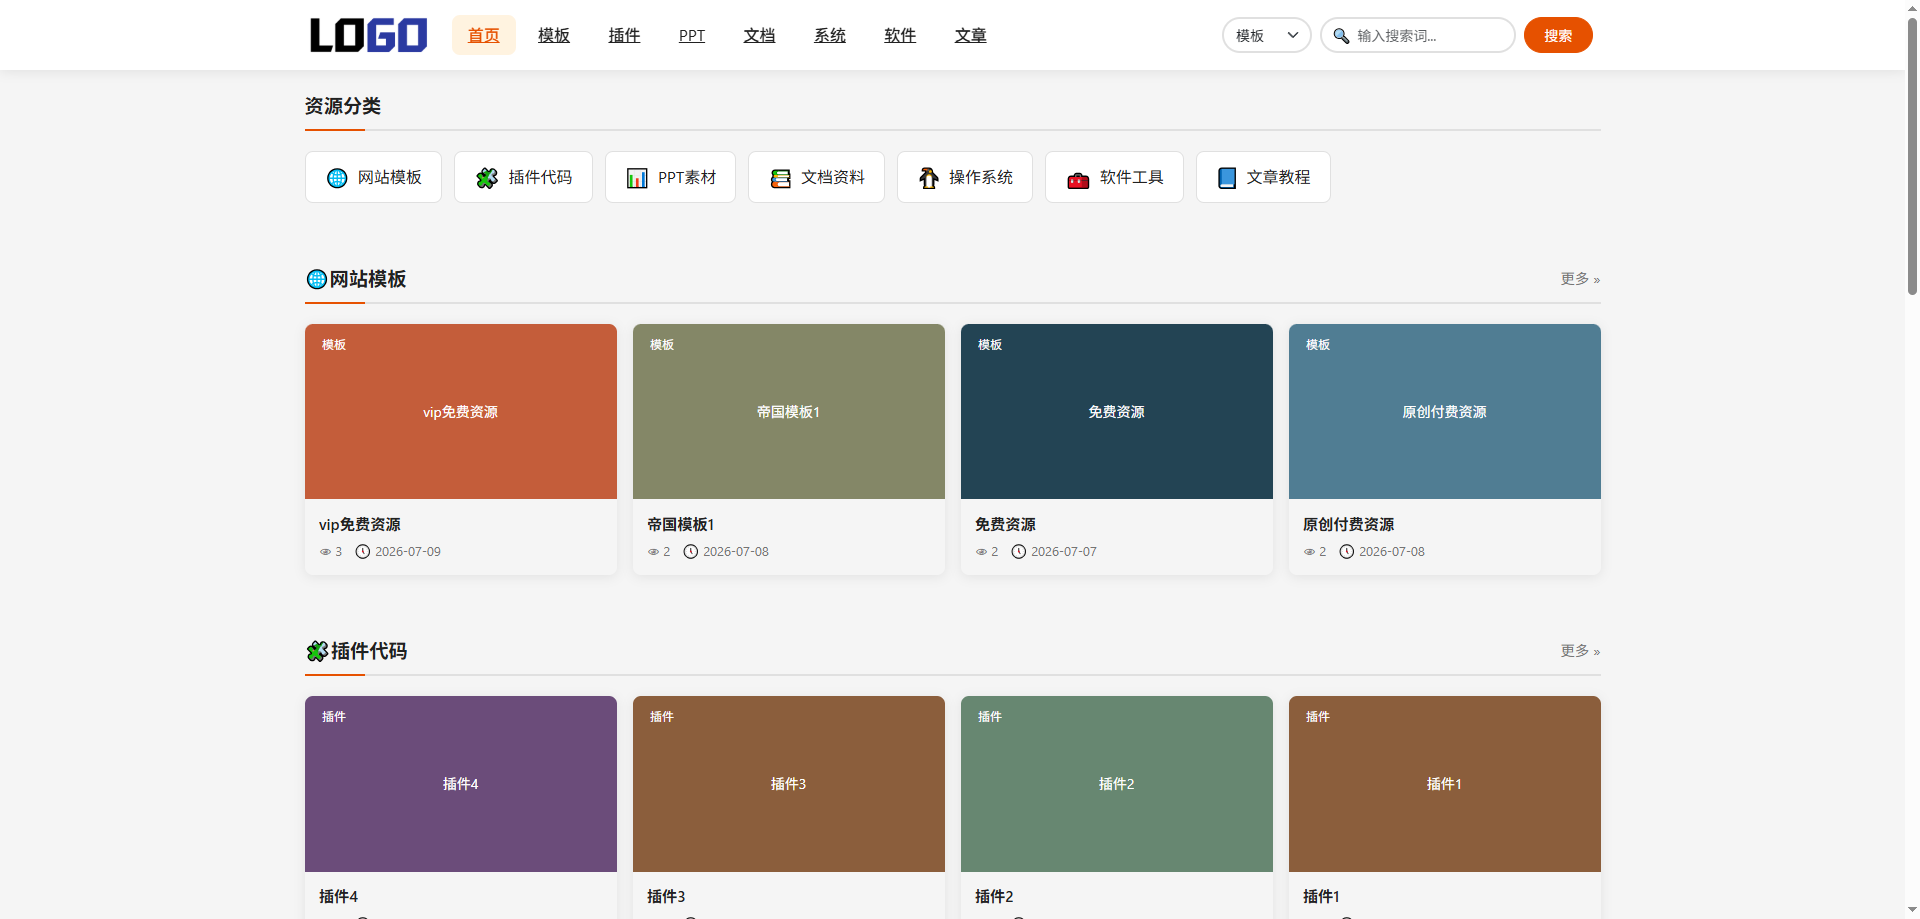Click the globe icon in 网站模板 category button
1920x919 pixels.
point(337,178)
